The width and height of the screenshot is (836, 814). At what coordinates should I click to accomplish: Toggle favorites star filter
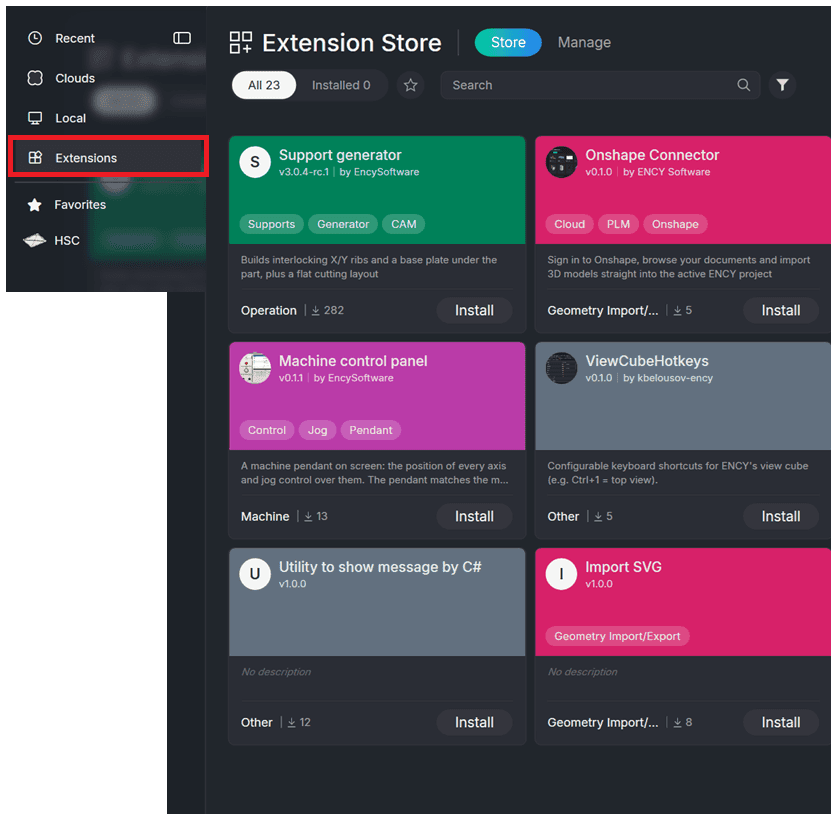coord(411,85)
